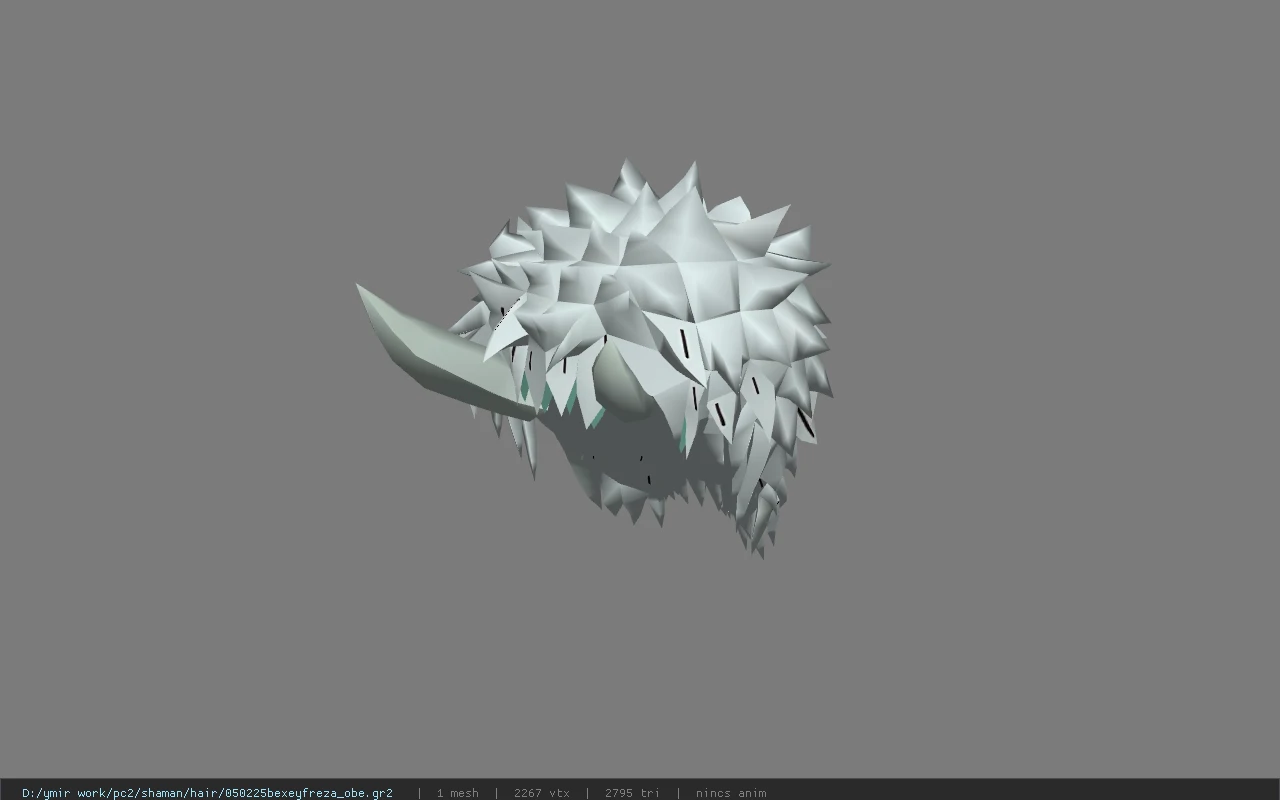
Task: Click the file path 050225bexeyfreza_obe.gr2 in status bar
Action: pos(207,793)
